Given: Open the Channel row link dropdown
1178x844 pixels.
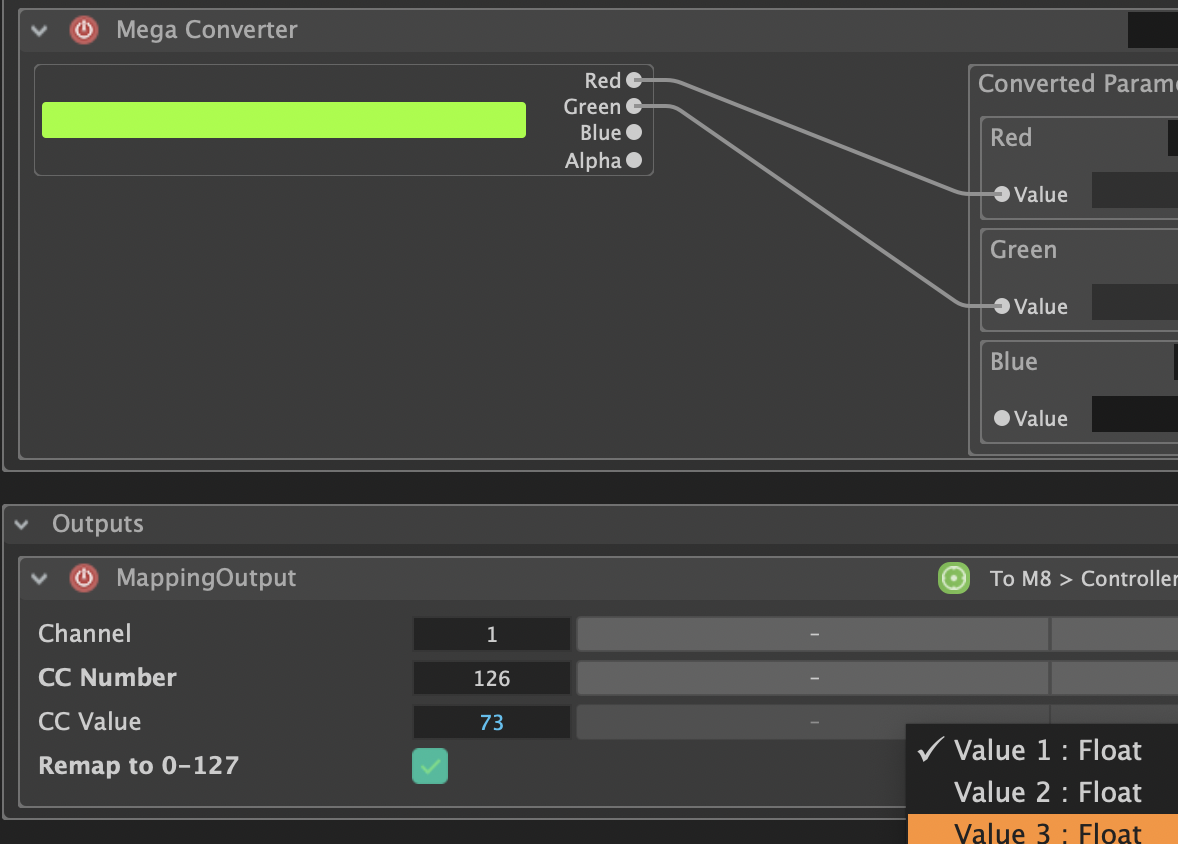Looking at the screenshot, I should 813,634.
